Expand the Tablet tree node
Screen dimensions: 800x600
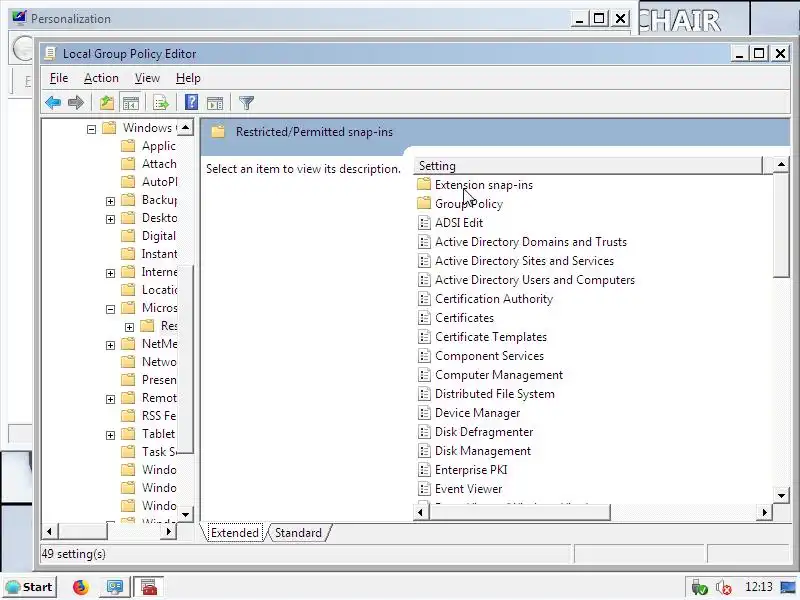(x=110, y=435)
